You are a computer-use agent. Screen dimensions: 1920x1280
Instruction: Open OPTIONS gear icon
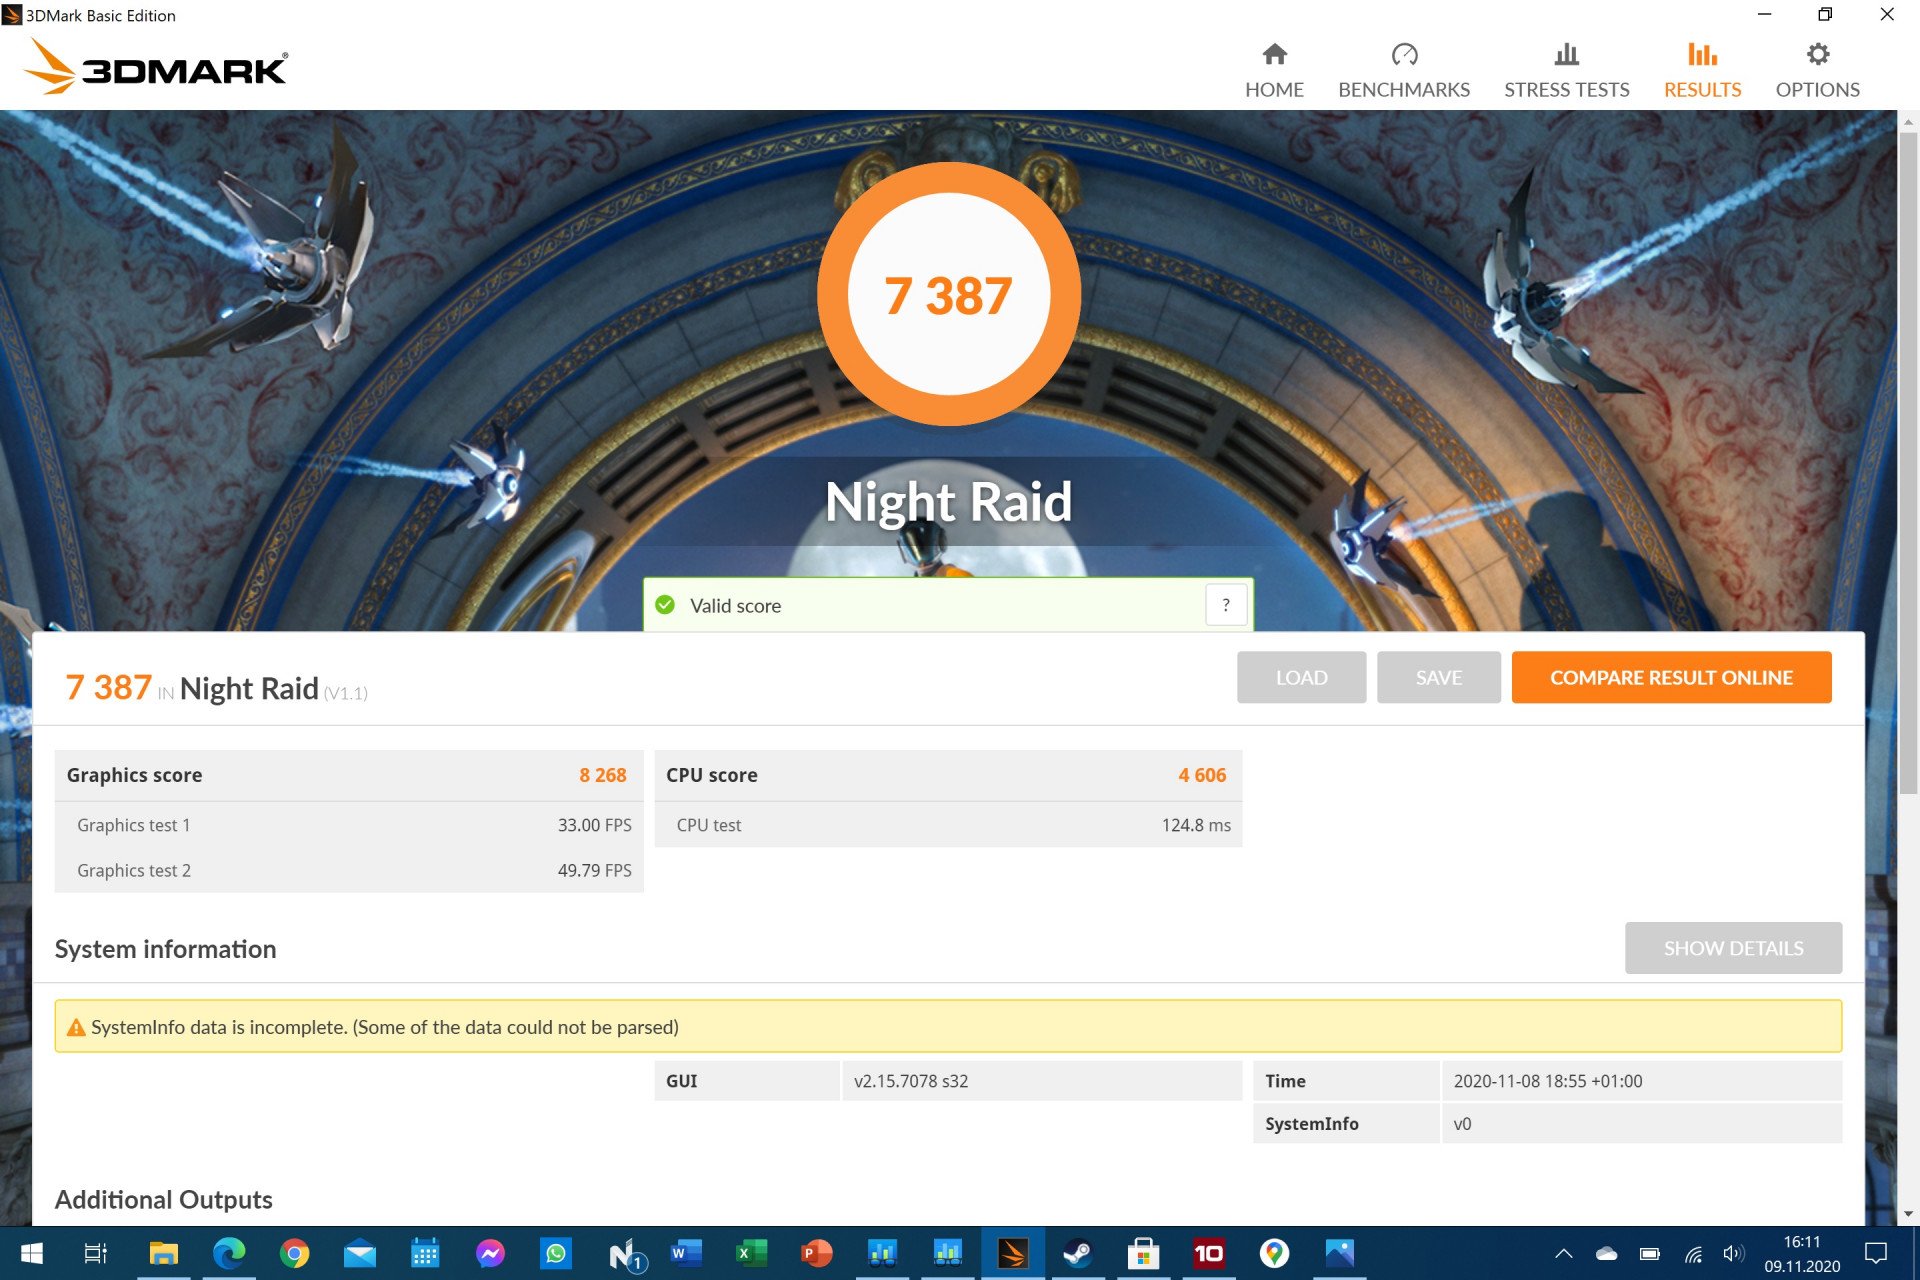(1818, 54)
